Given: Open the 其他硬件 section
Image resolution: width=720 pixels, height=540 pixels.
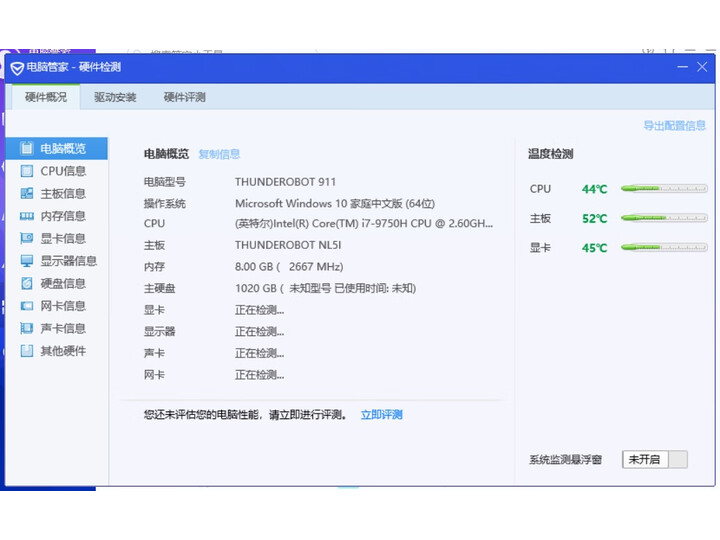Looking at the screenshot, I should pos(57,351).
